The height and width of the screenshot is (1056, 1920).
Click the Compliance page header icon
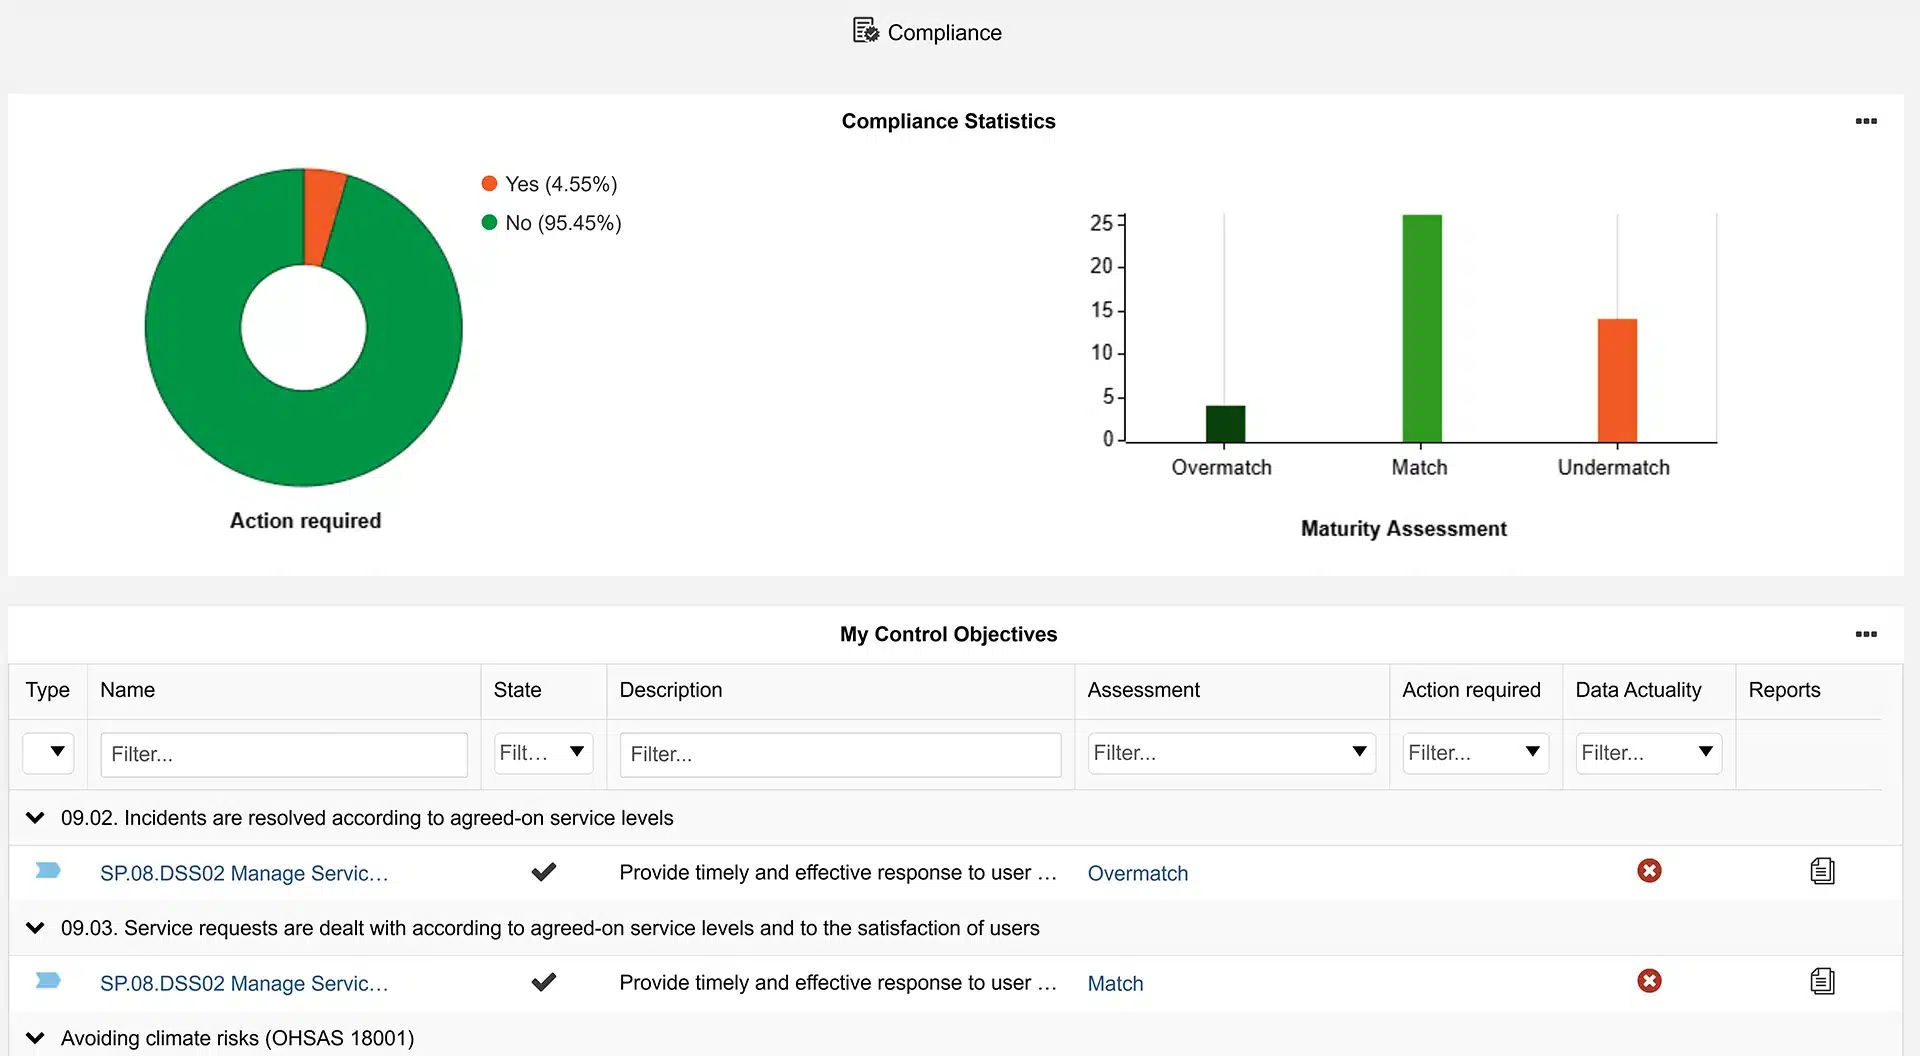[865, 31]
